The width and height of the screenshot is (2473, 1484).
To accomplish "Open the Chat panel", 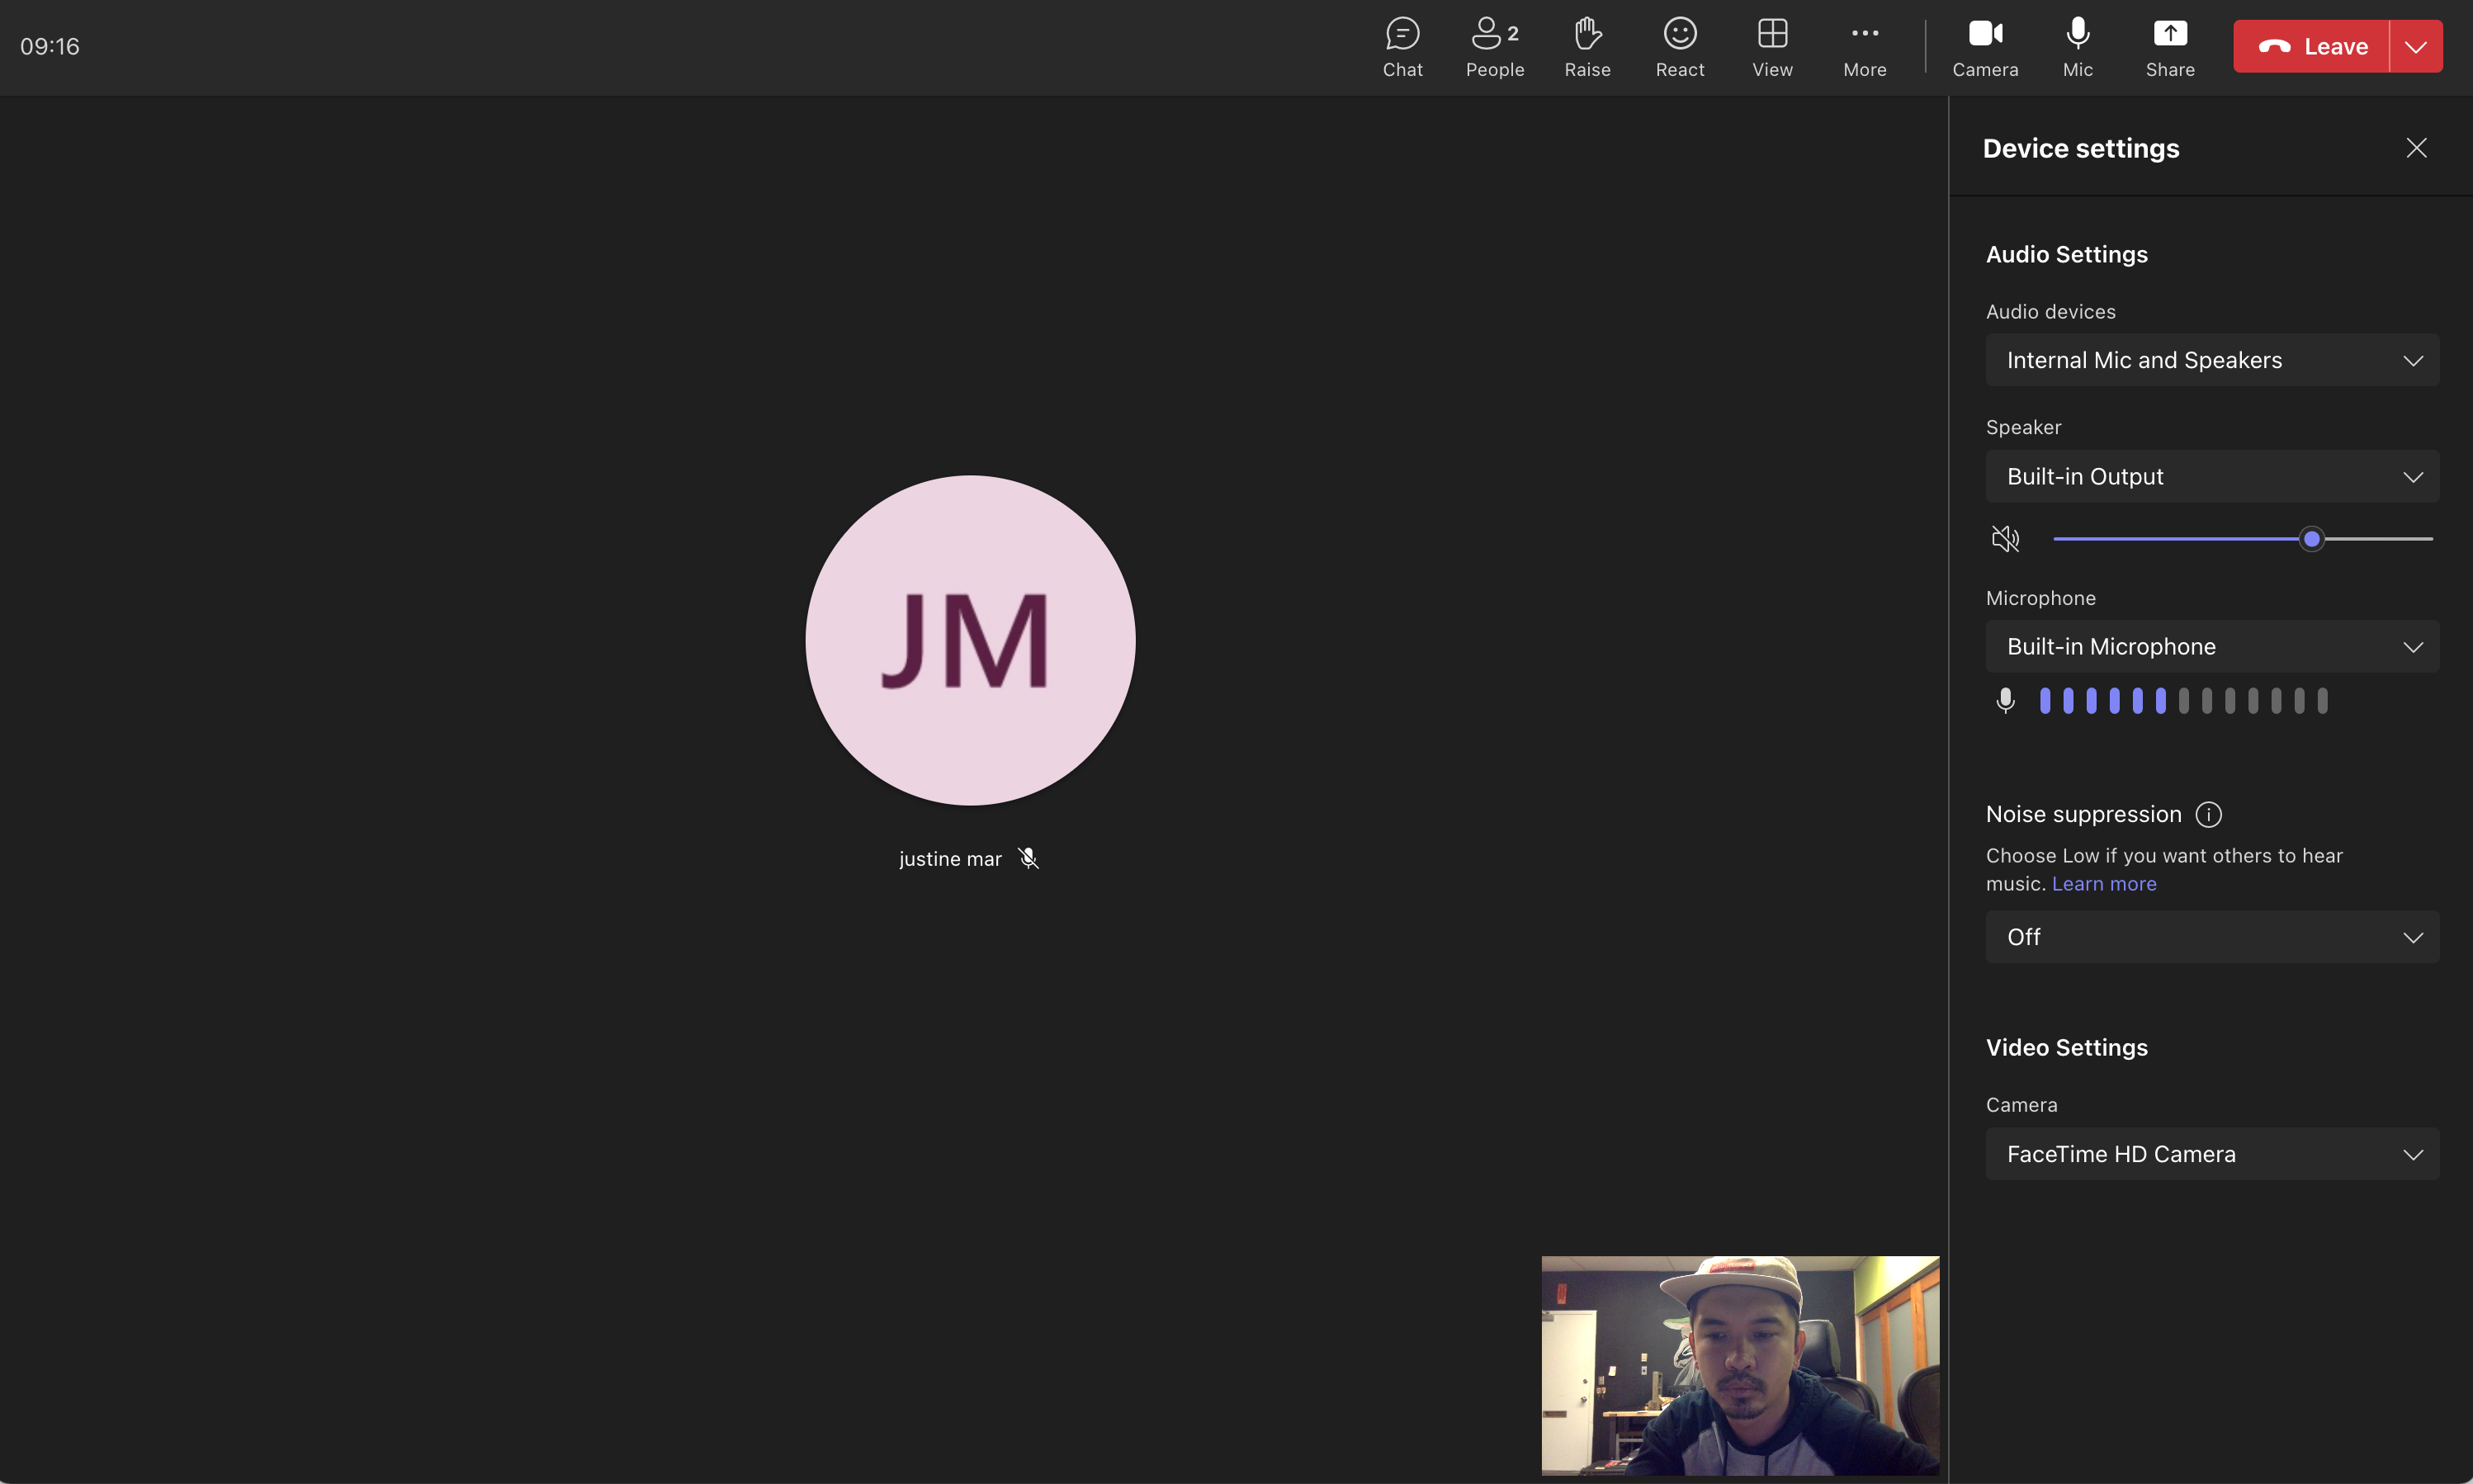I will tap(1402, 46).
